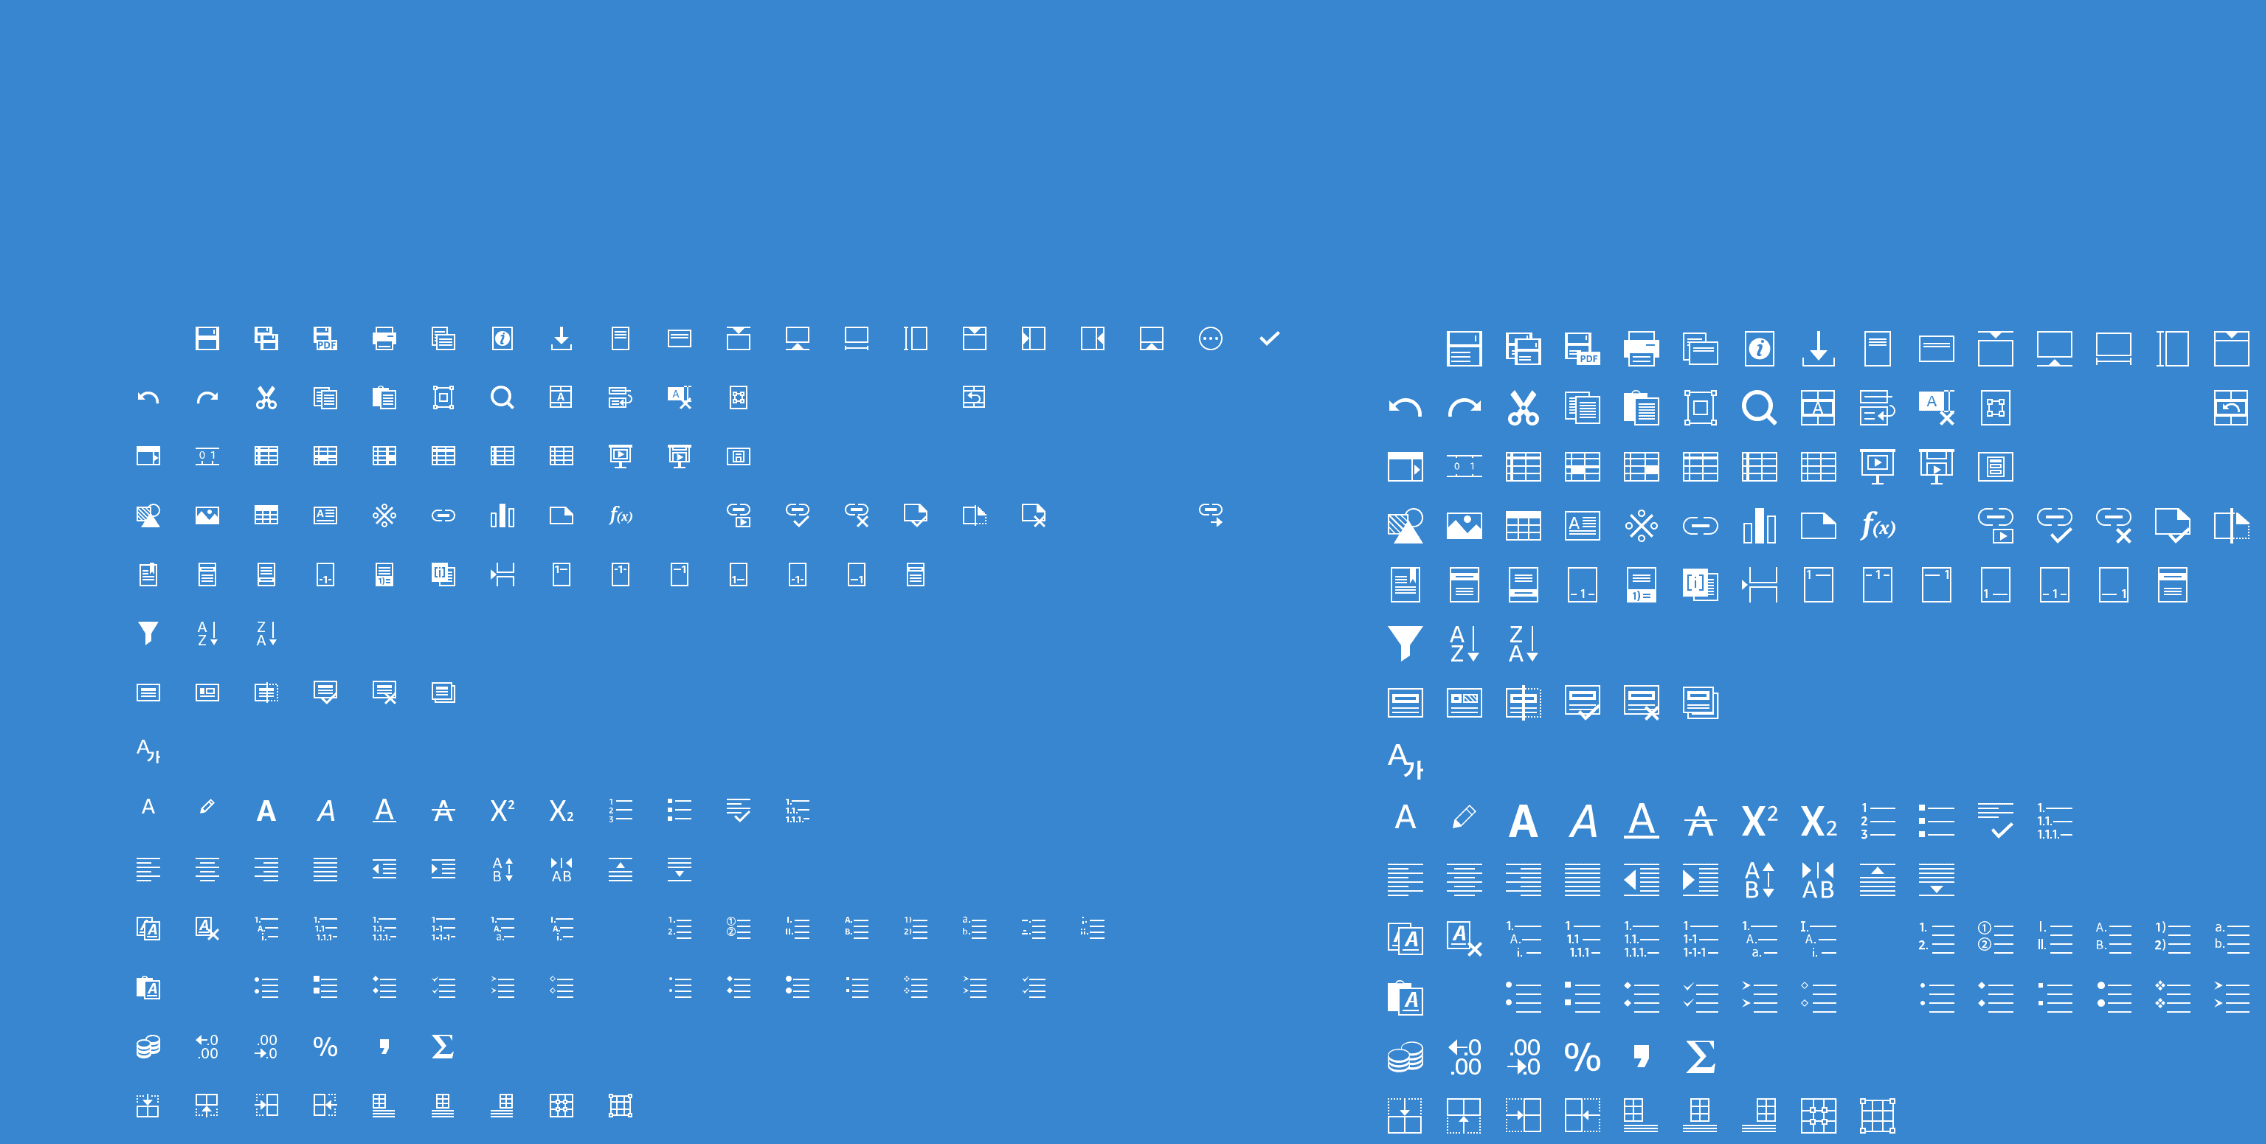Select the small percent format icon
Image resolution: width=2266 pixels, height=1144 pixels.
[325, 1047]
